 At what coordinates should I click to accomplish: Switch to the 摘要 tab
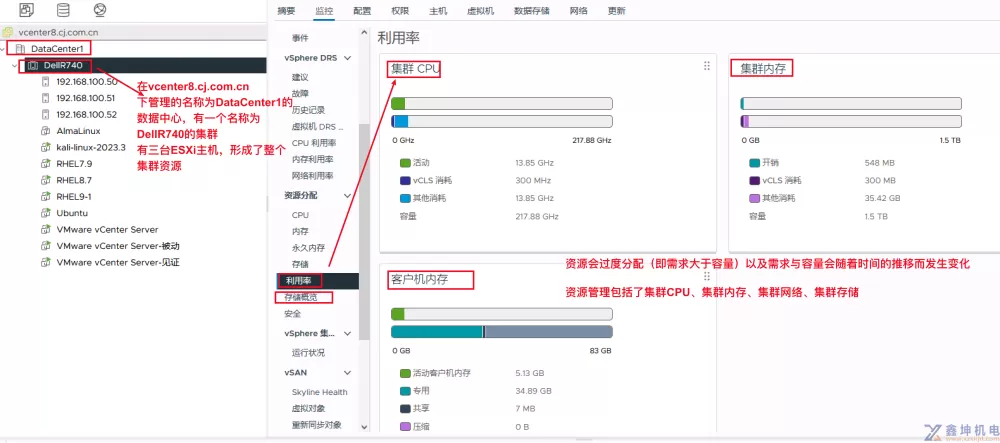tap(286, 11)
